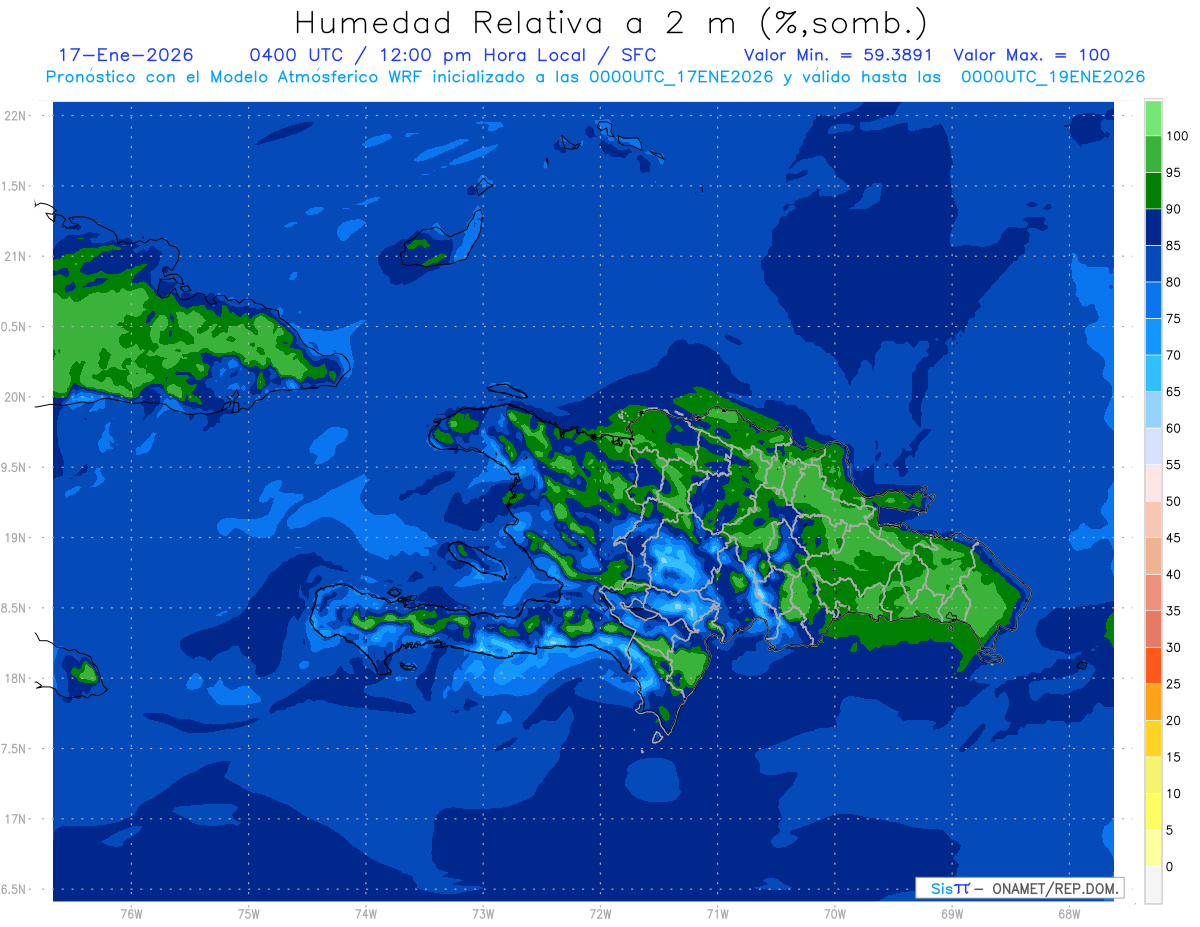Click the colorbar value label "25"
This screenshot has height=927, width=1200.
1173,684
